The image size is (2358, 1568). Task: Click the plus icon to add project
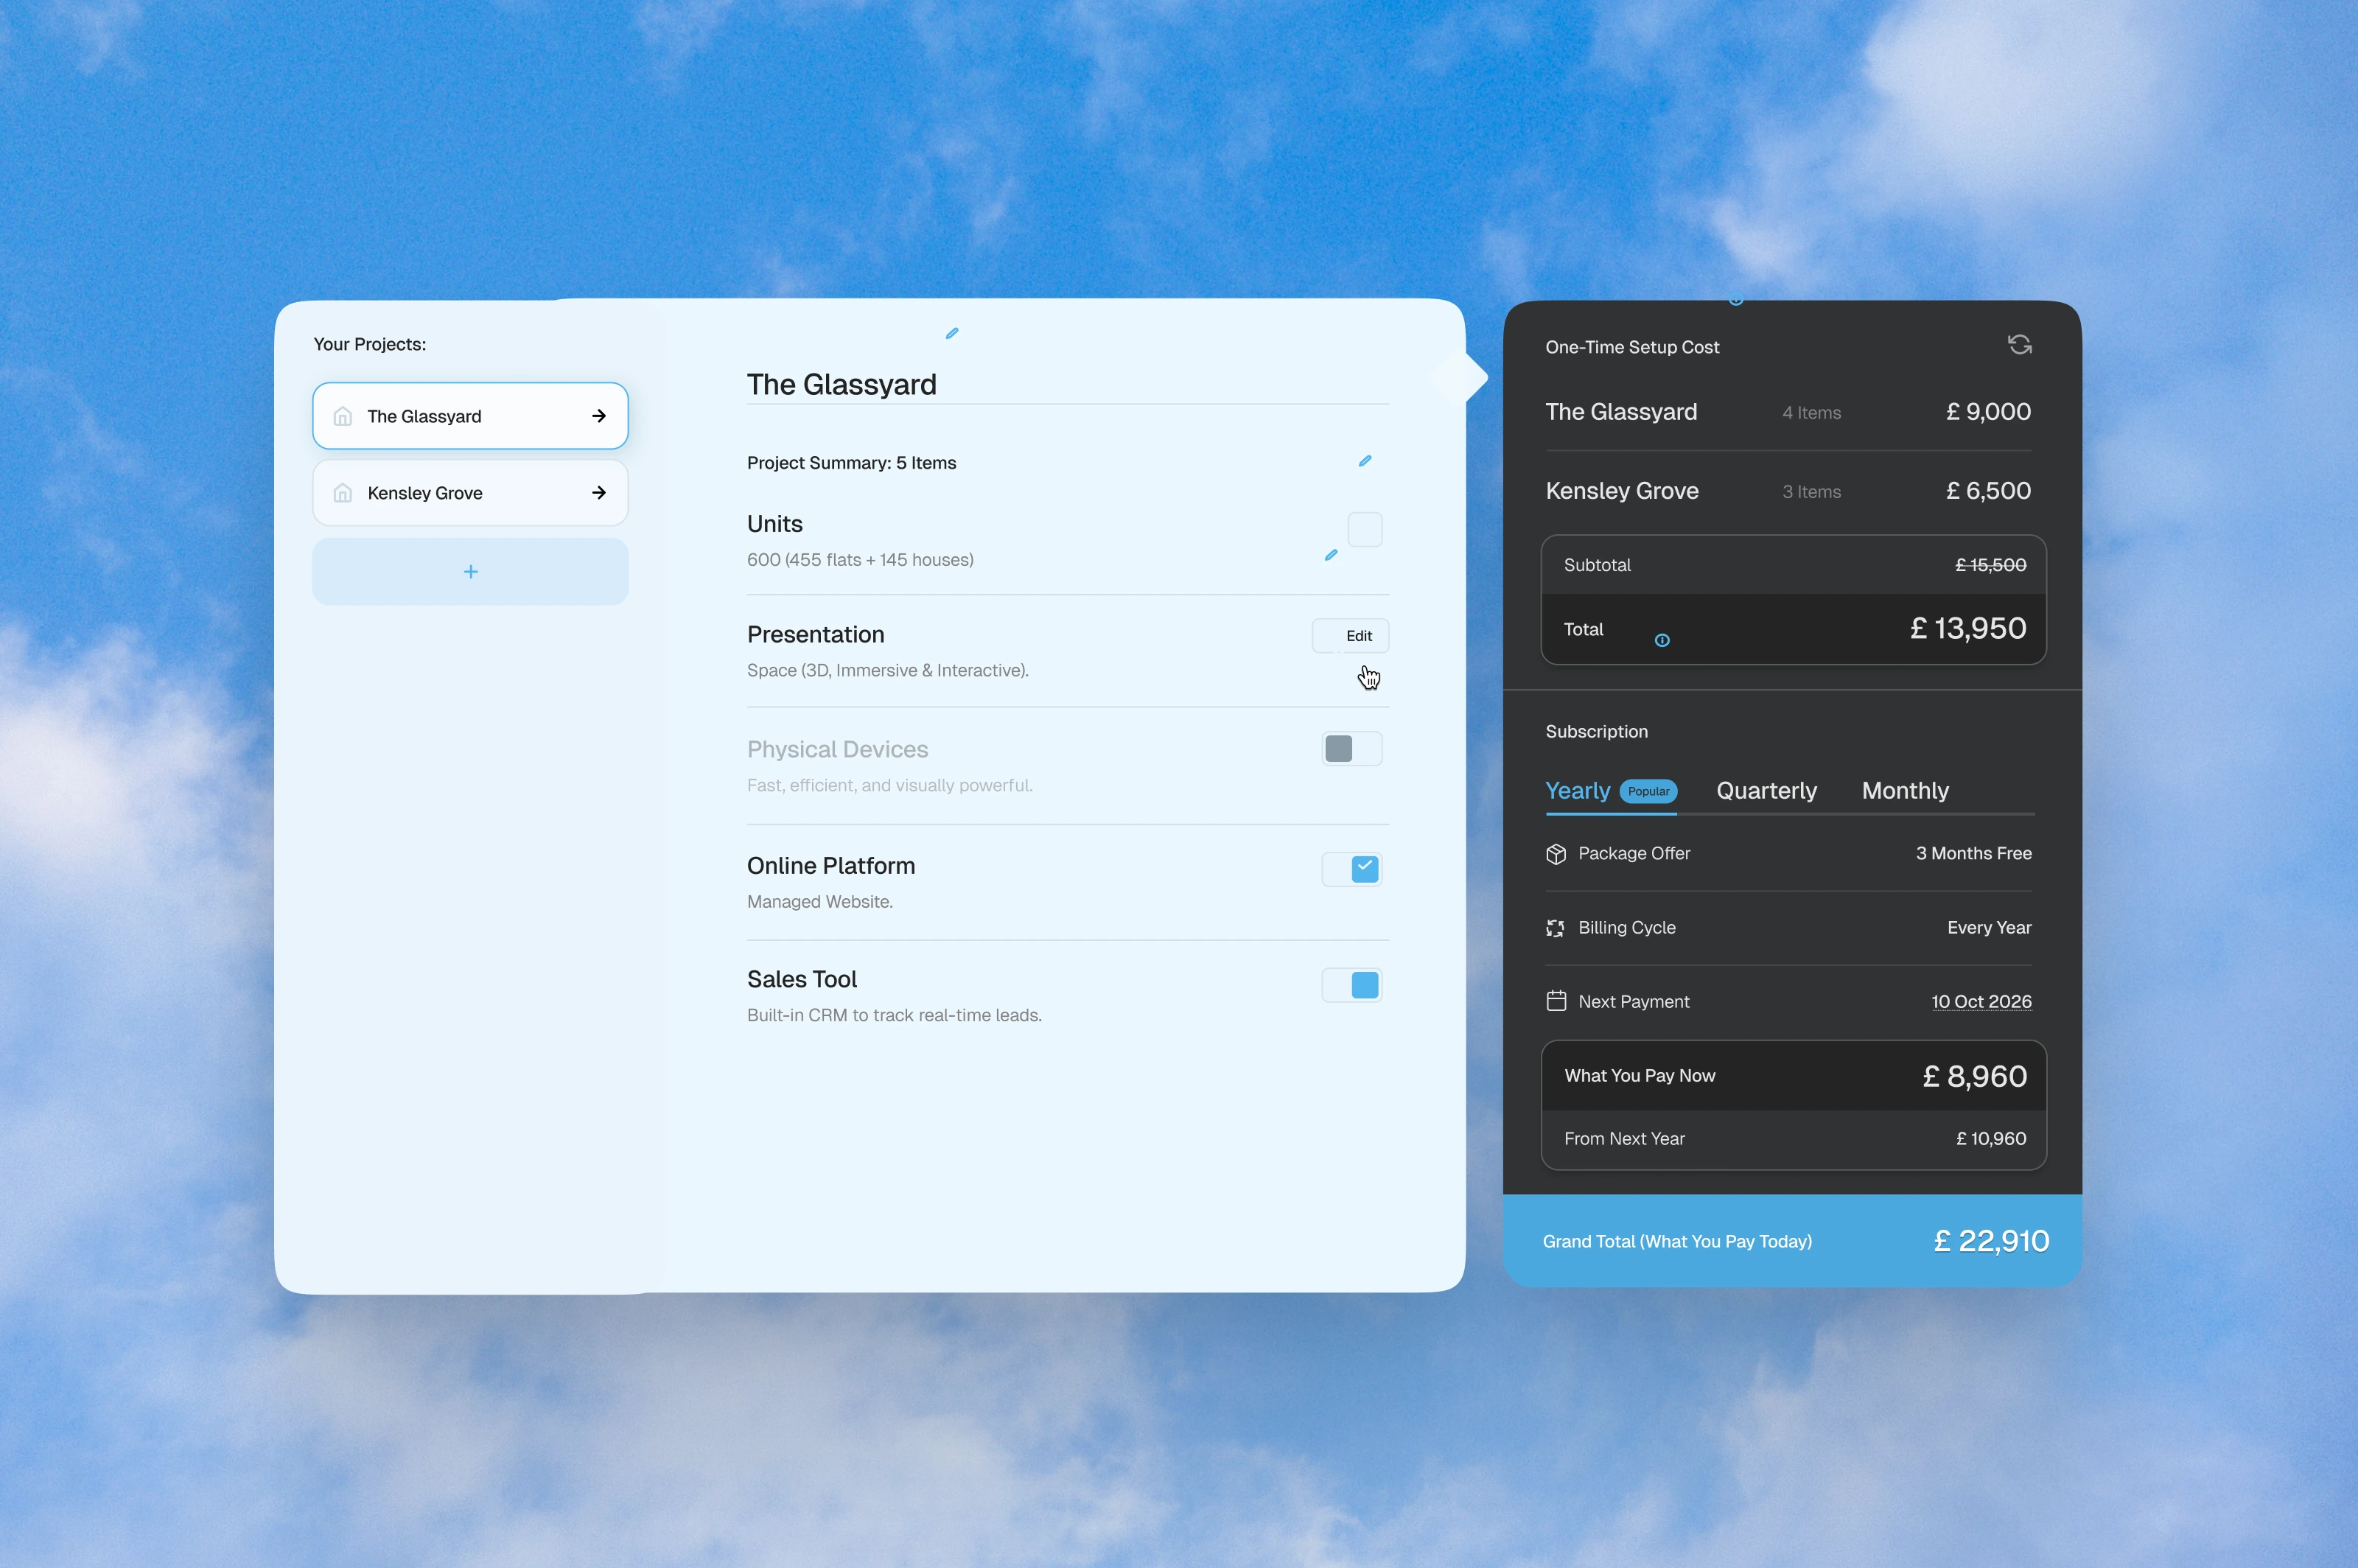click(471, 572)
